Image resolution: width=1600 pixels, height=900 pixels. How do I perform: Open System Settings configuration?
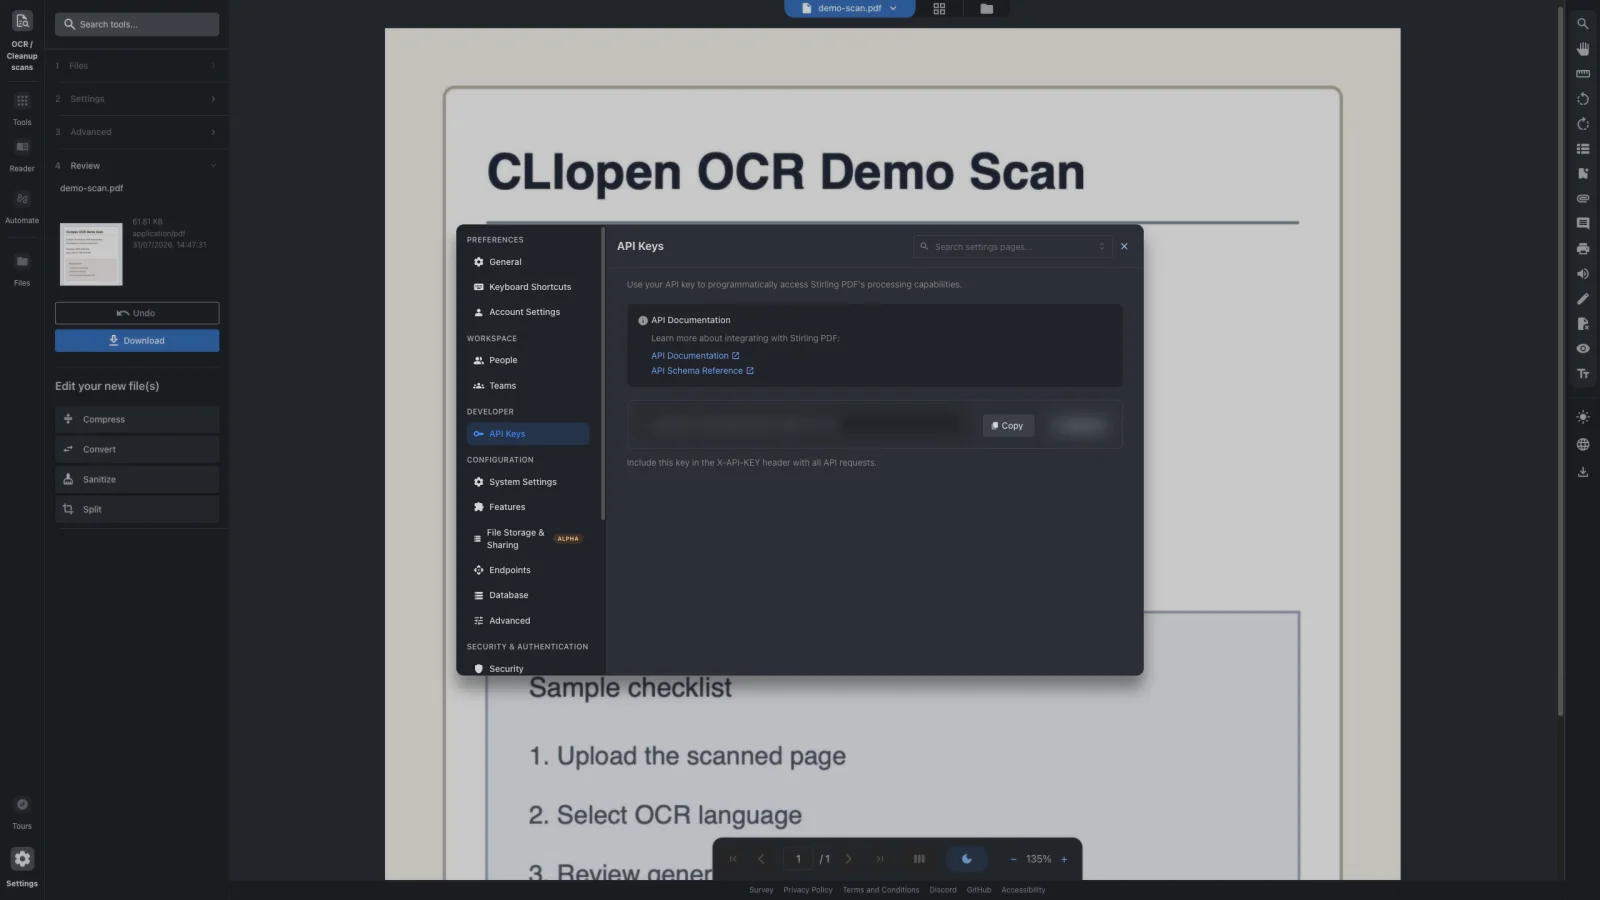pyautogui.click(x=528, y=482)
